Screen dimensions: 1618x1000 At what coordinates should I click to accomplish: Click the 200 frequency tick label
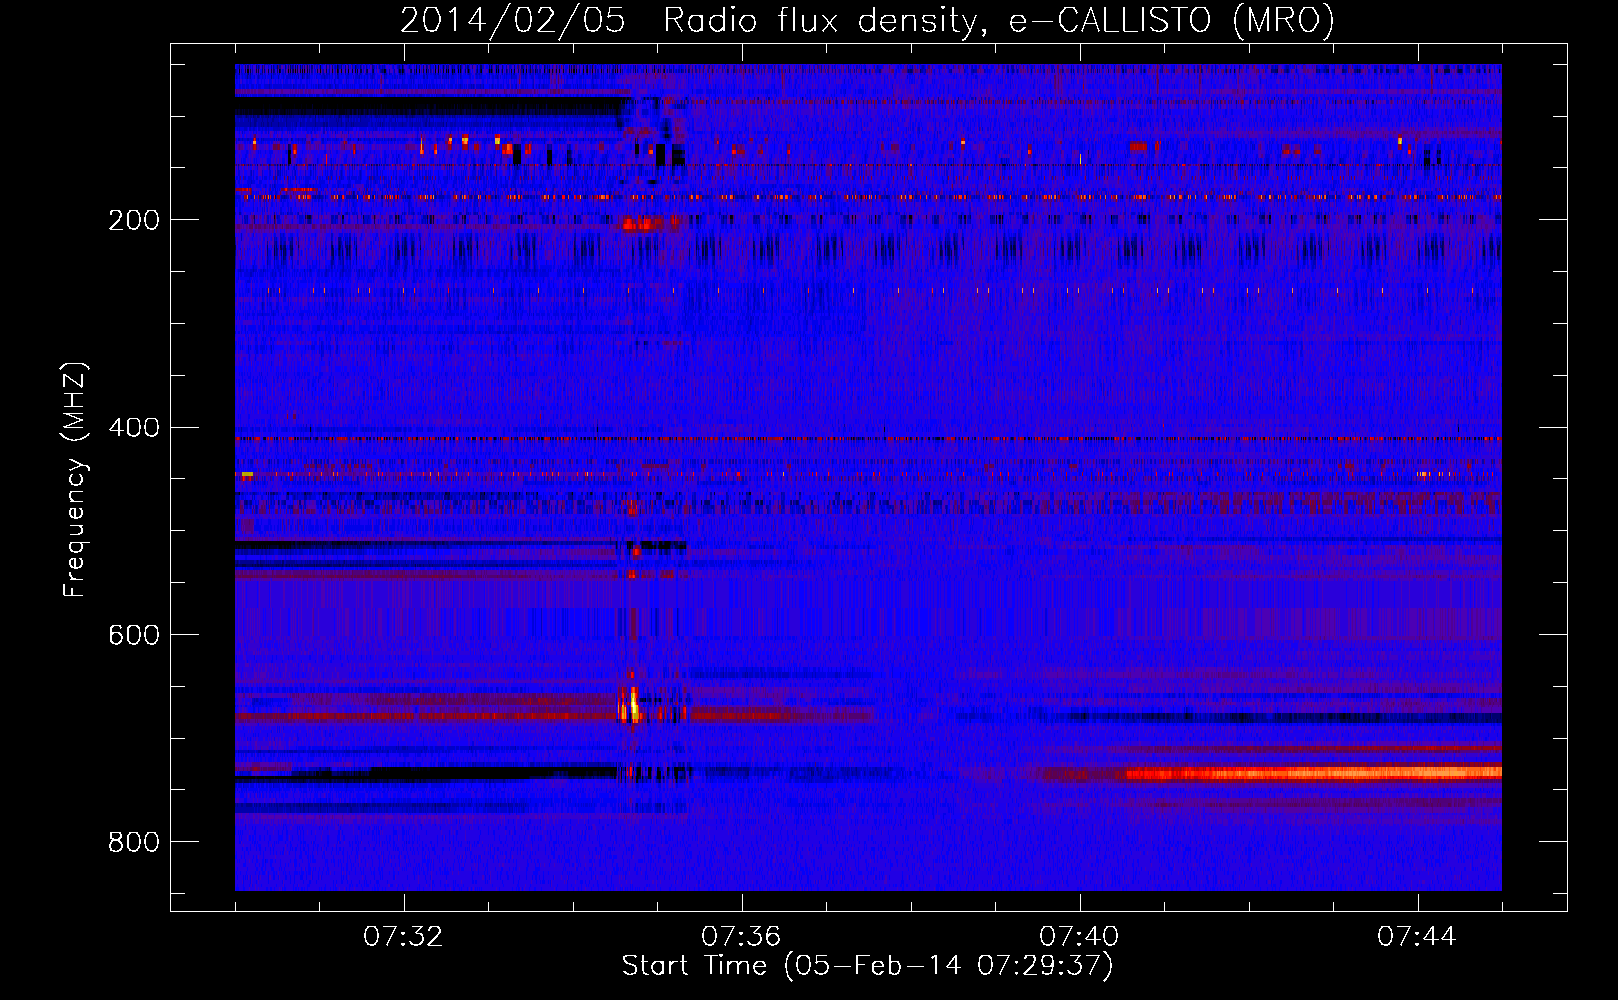tap(134, 220)
